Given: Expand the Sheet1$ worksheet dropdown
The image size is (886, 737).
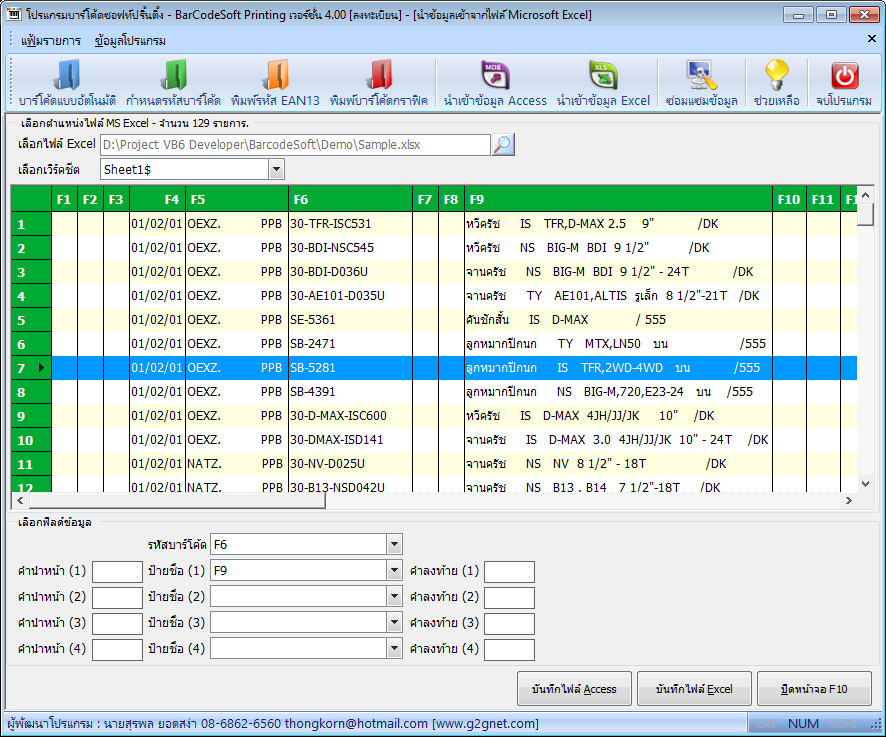Looking at the screenshot, I should tap(276, 169).
